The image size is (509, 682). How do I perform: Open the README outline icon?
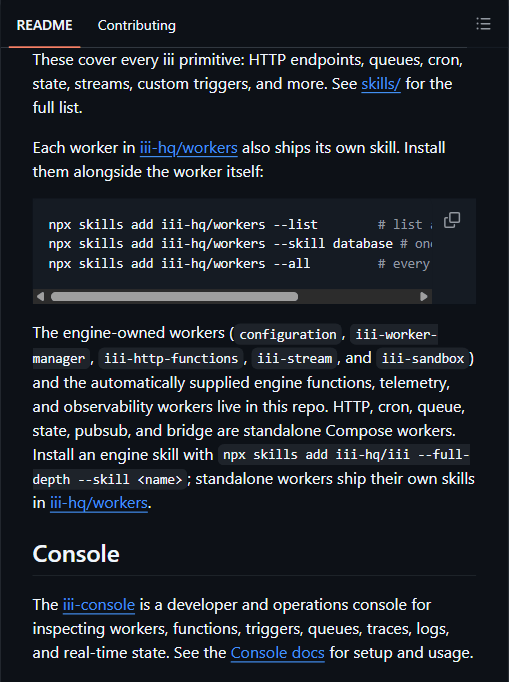point(483,24)
